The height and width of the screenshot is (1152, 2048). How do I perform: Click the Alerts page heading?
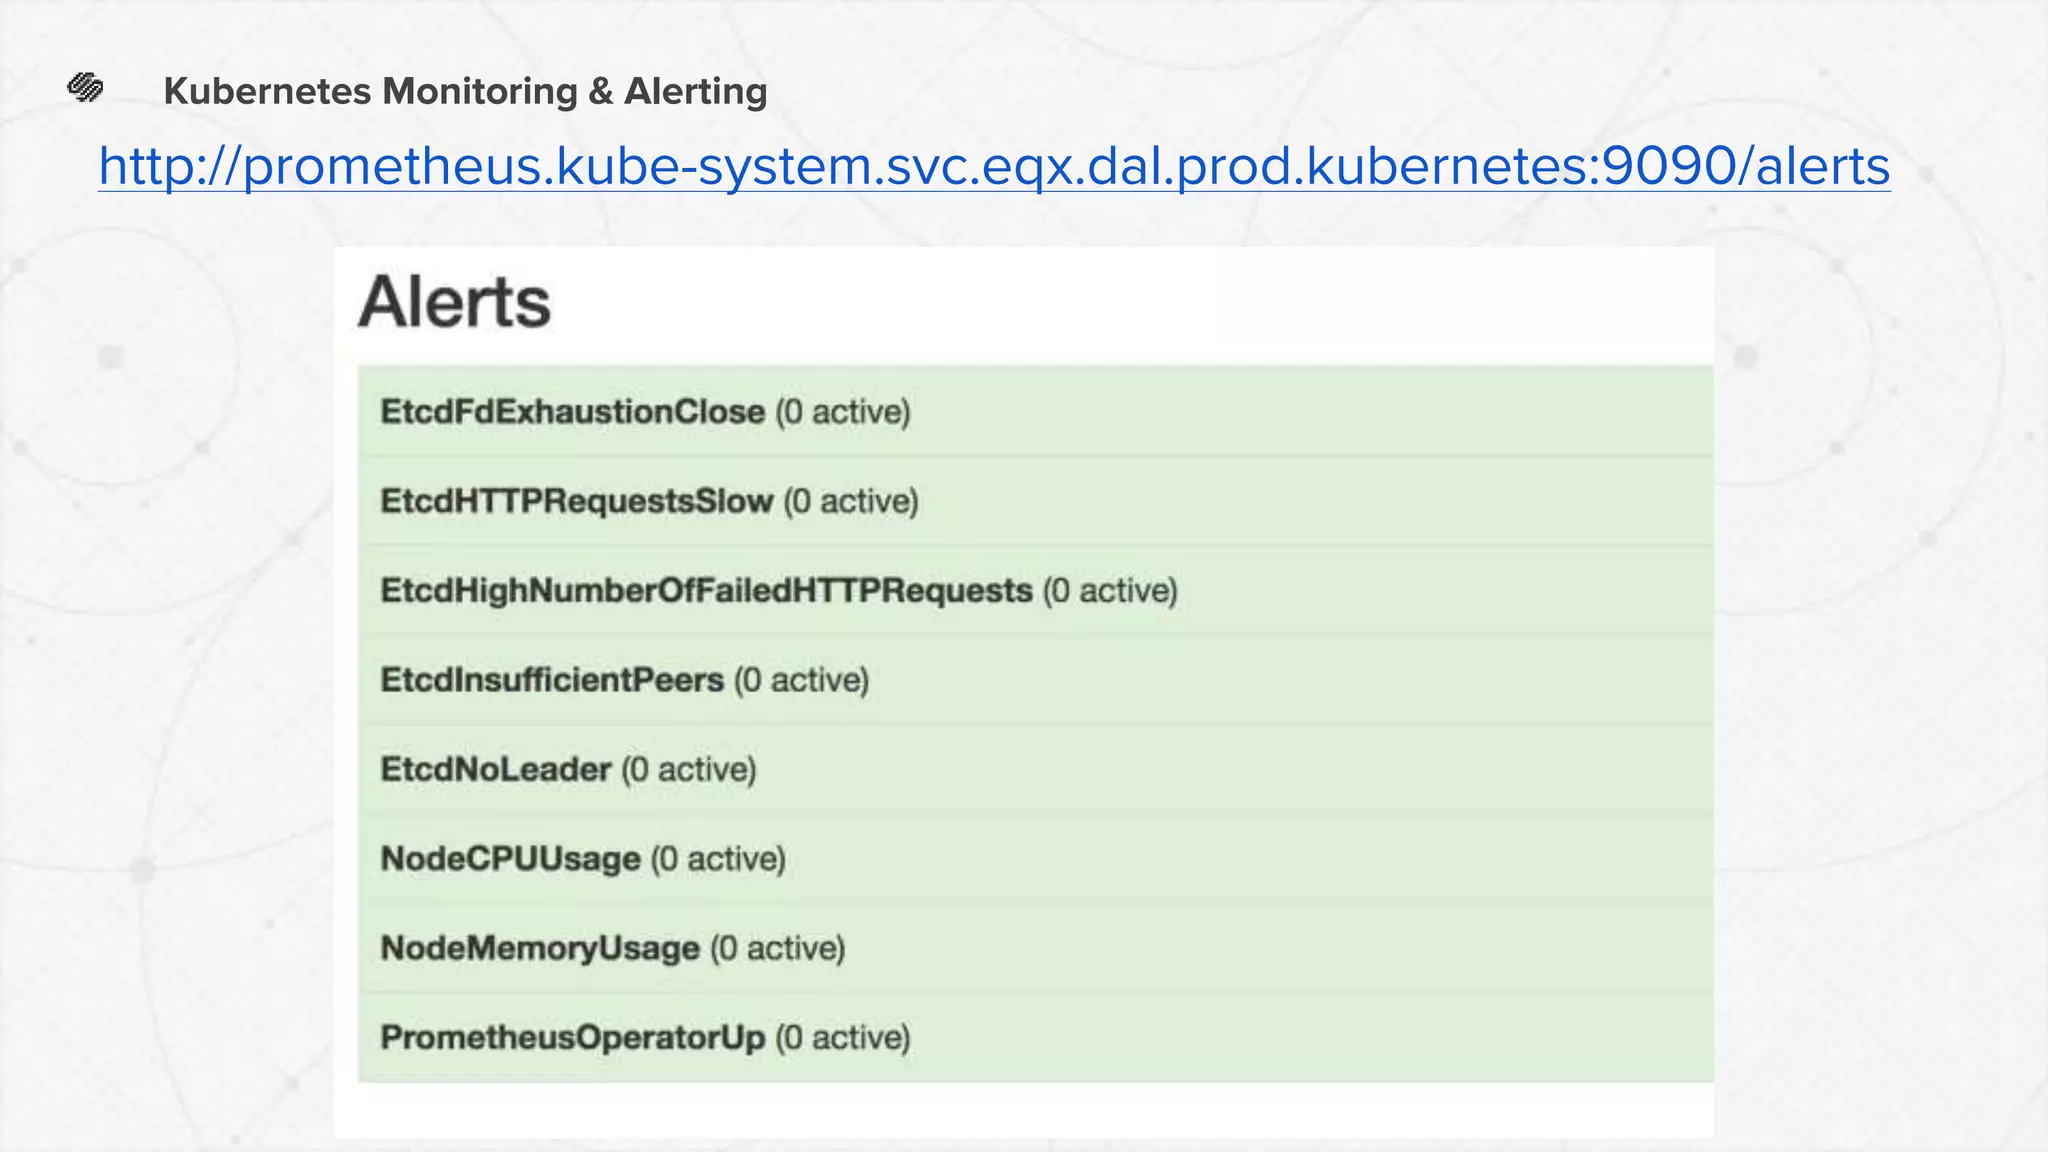tap(455, 302)
